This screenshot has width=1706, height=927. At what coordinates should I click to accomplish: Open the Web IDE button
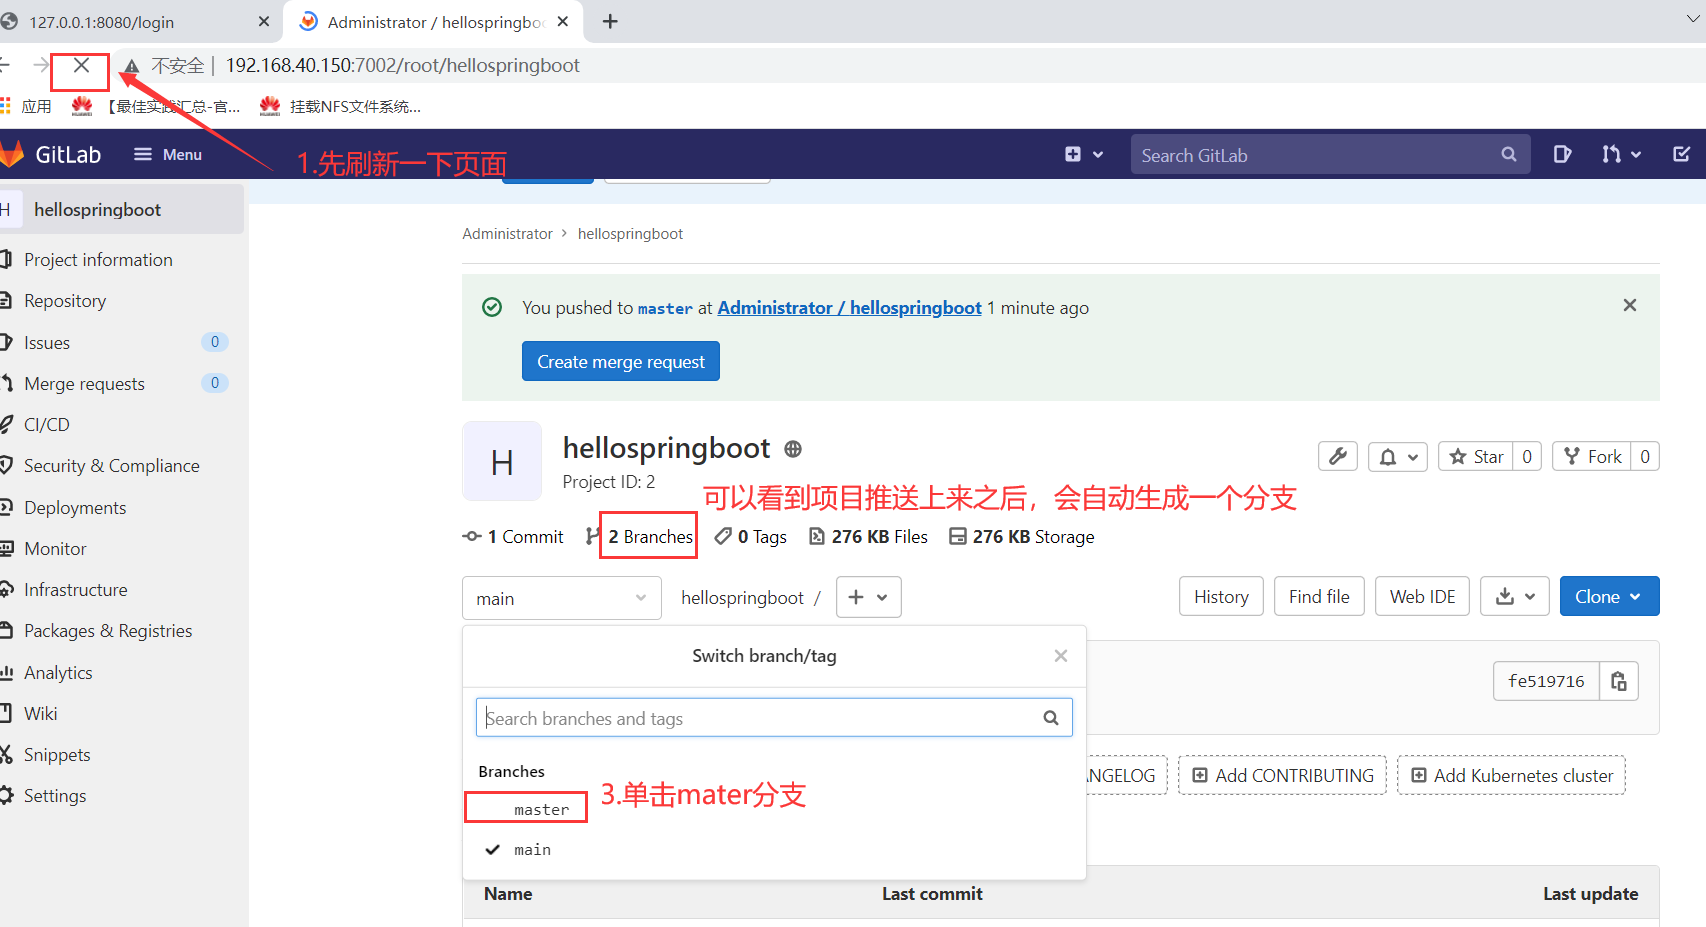pos(1422,596)
